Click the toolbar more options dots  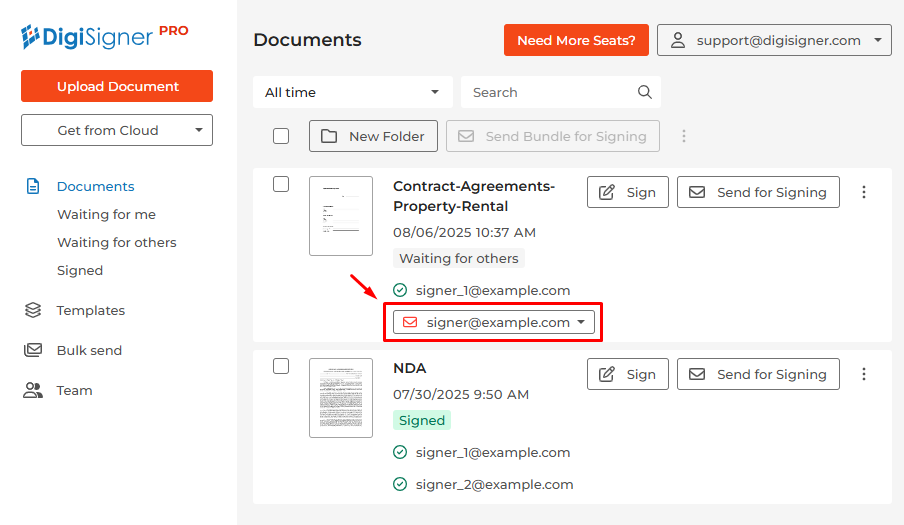pos(684,136)
